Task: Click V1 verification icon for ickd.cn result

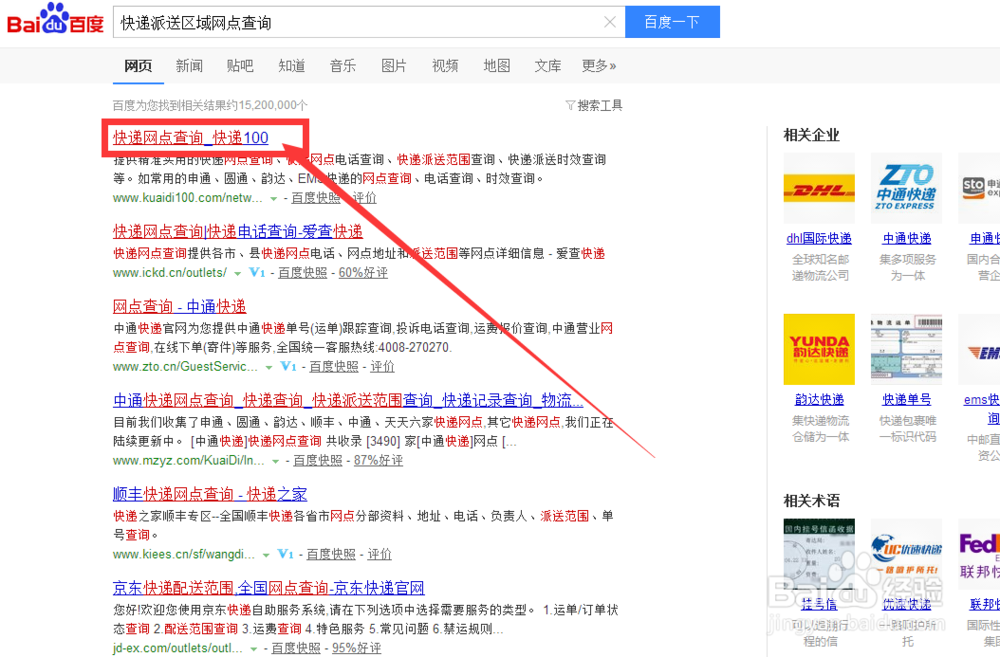Action: tap(257, 272)
